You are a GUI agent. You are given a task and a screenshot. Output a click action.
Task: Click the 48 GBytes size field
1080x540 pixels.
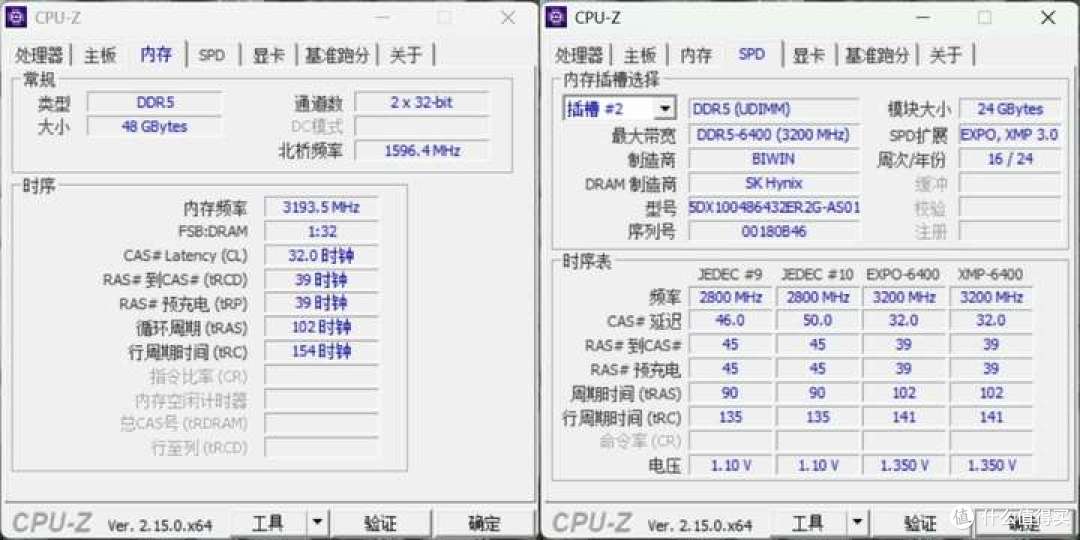[154, 127]
